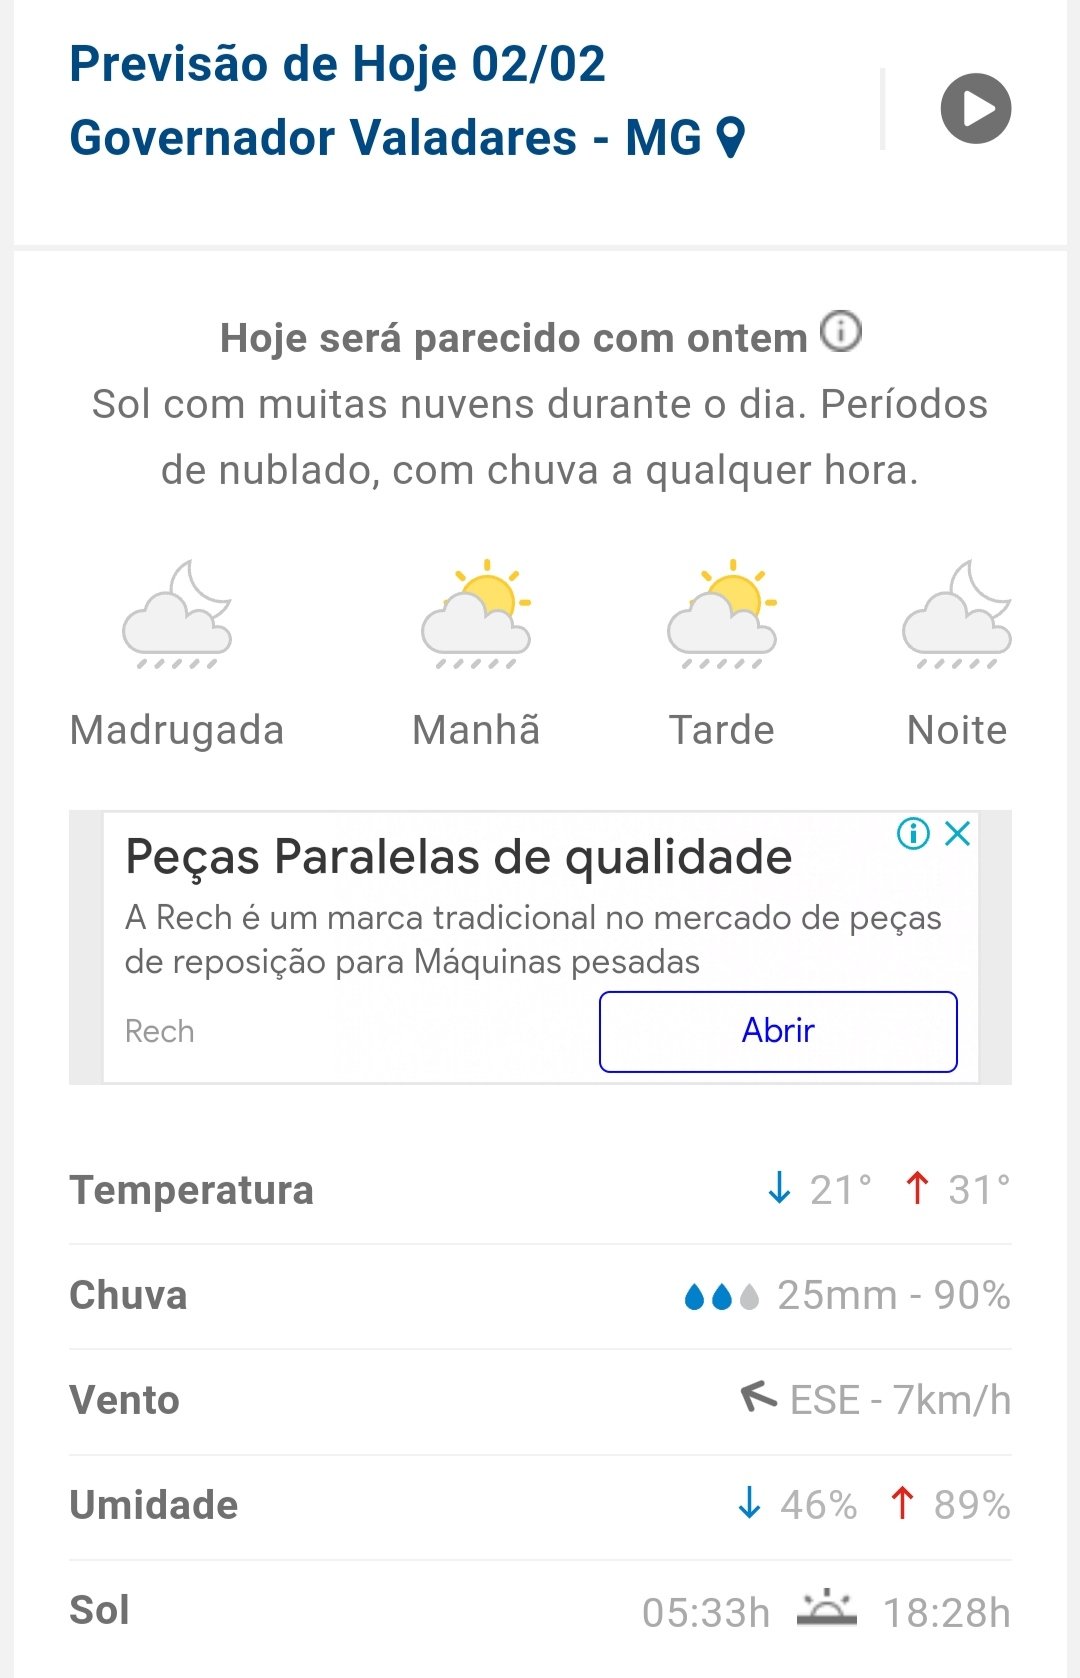The width and height of the screenshot is (1080, 1678).
Task: Tap the Noite period label
Action: [x=957, y=730]
